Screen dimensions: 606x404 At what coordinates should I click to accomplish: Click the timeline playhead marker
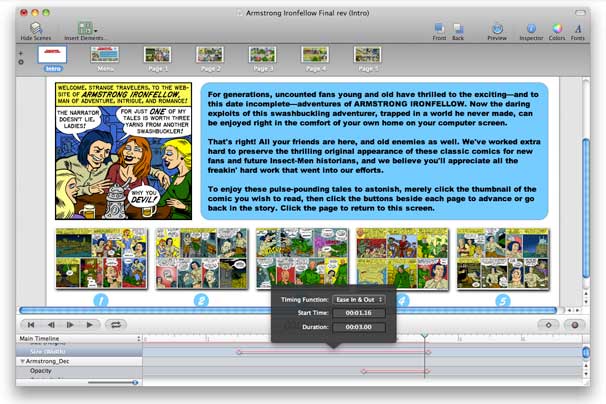pyautogui.click(x=424, y=335)
